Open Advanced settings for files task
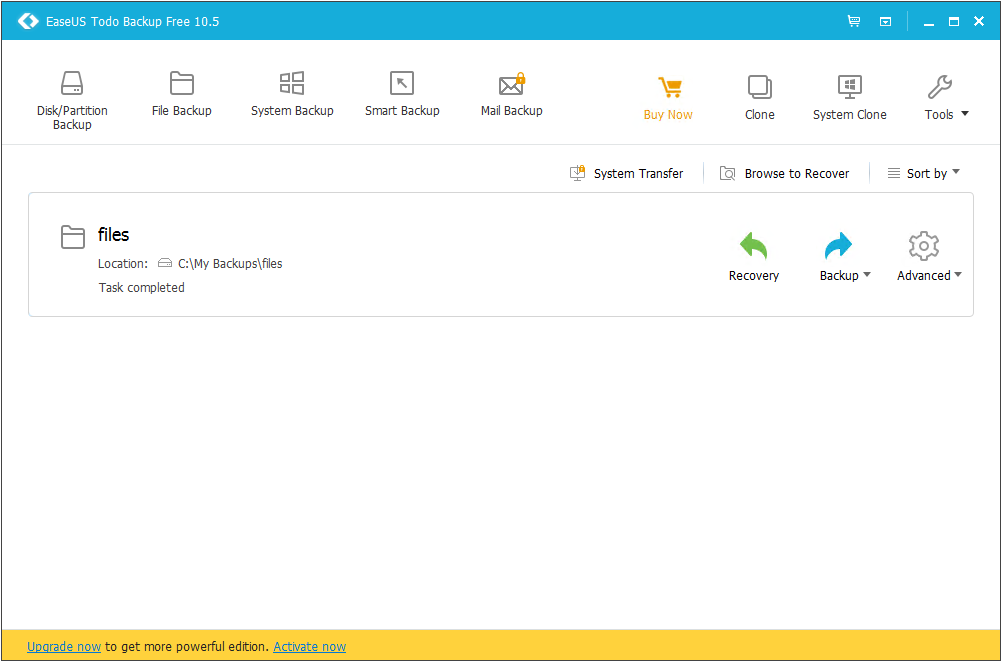Viewport: 1002px width, 662px height. (929, 257)
